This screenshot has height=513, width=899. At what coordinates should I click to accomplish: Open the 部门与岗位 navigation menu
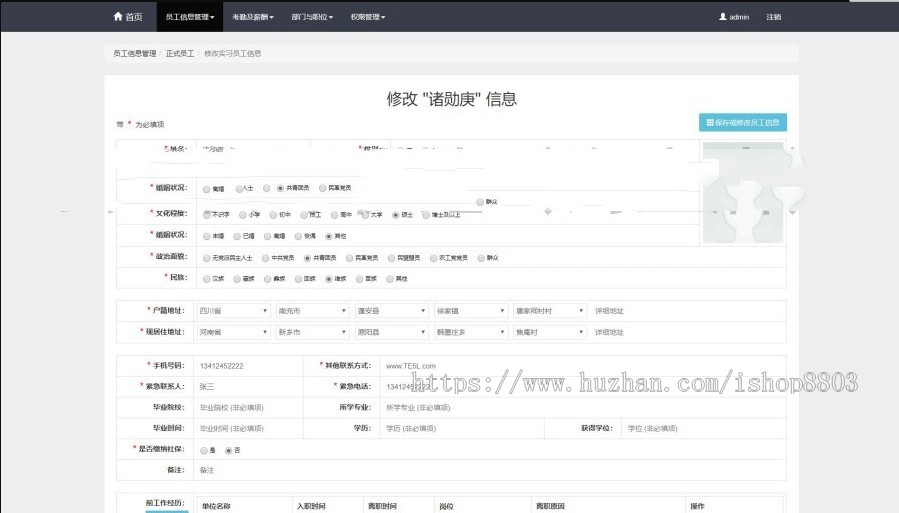pos(312,17)
